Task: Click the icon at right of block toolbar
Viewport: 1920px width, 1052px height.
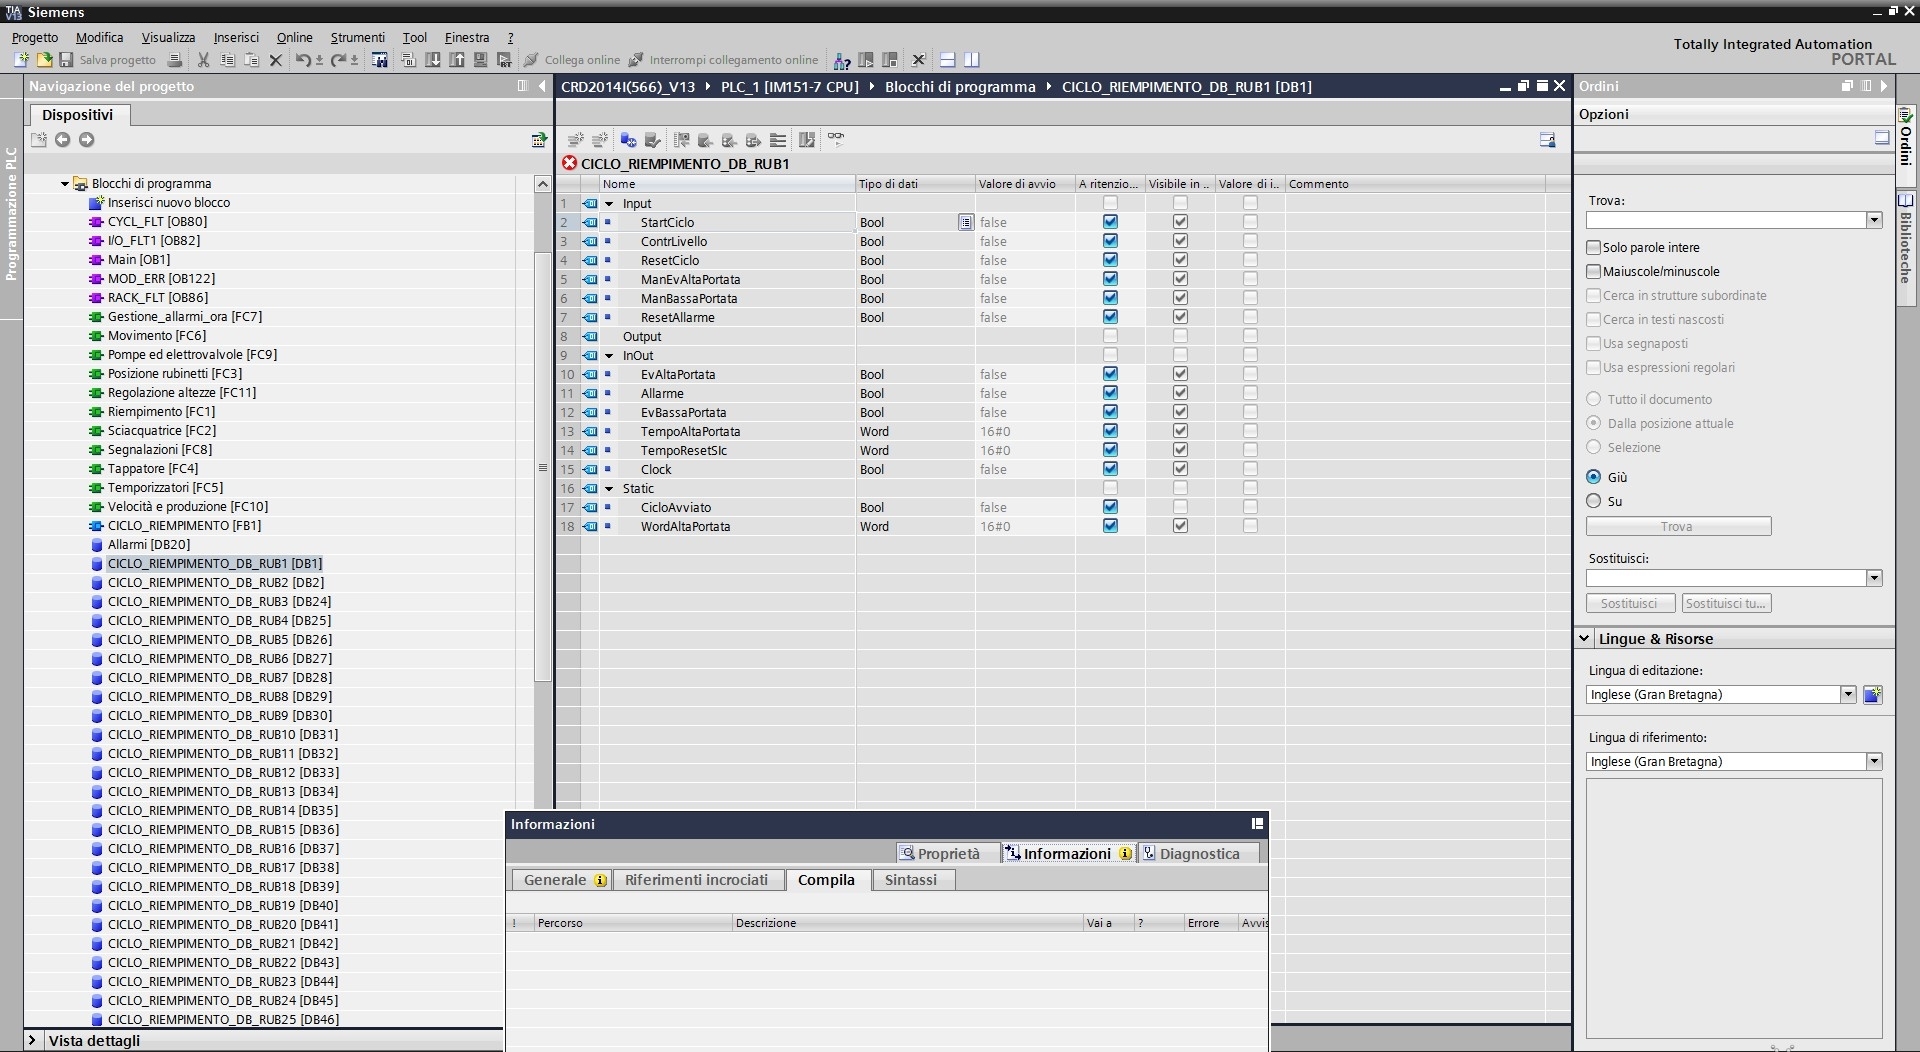Action: pos(1547,140)
